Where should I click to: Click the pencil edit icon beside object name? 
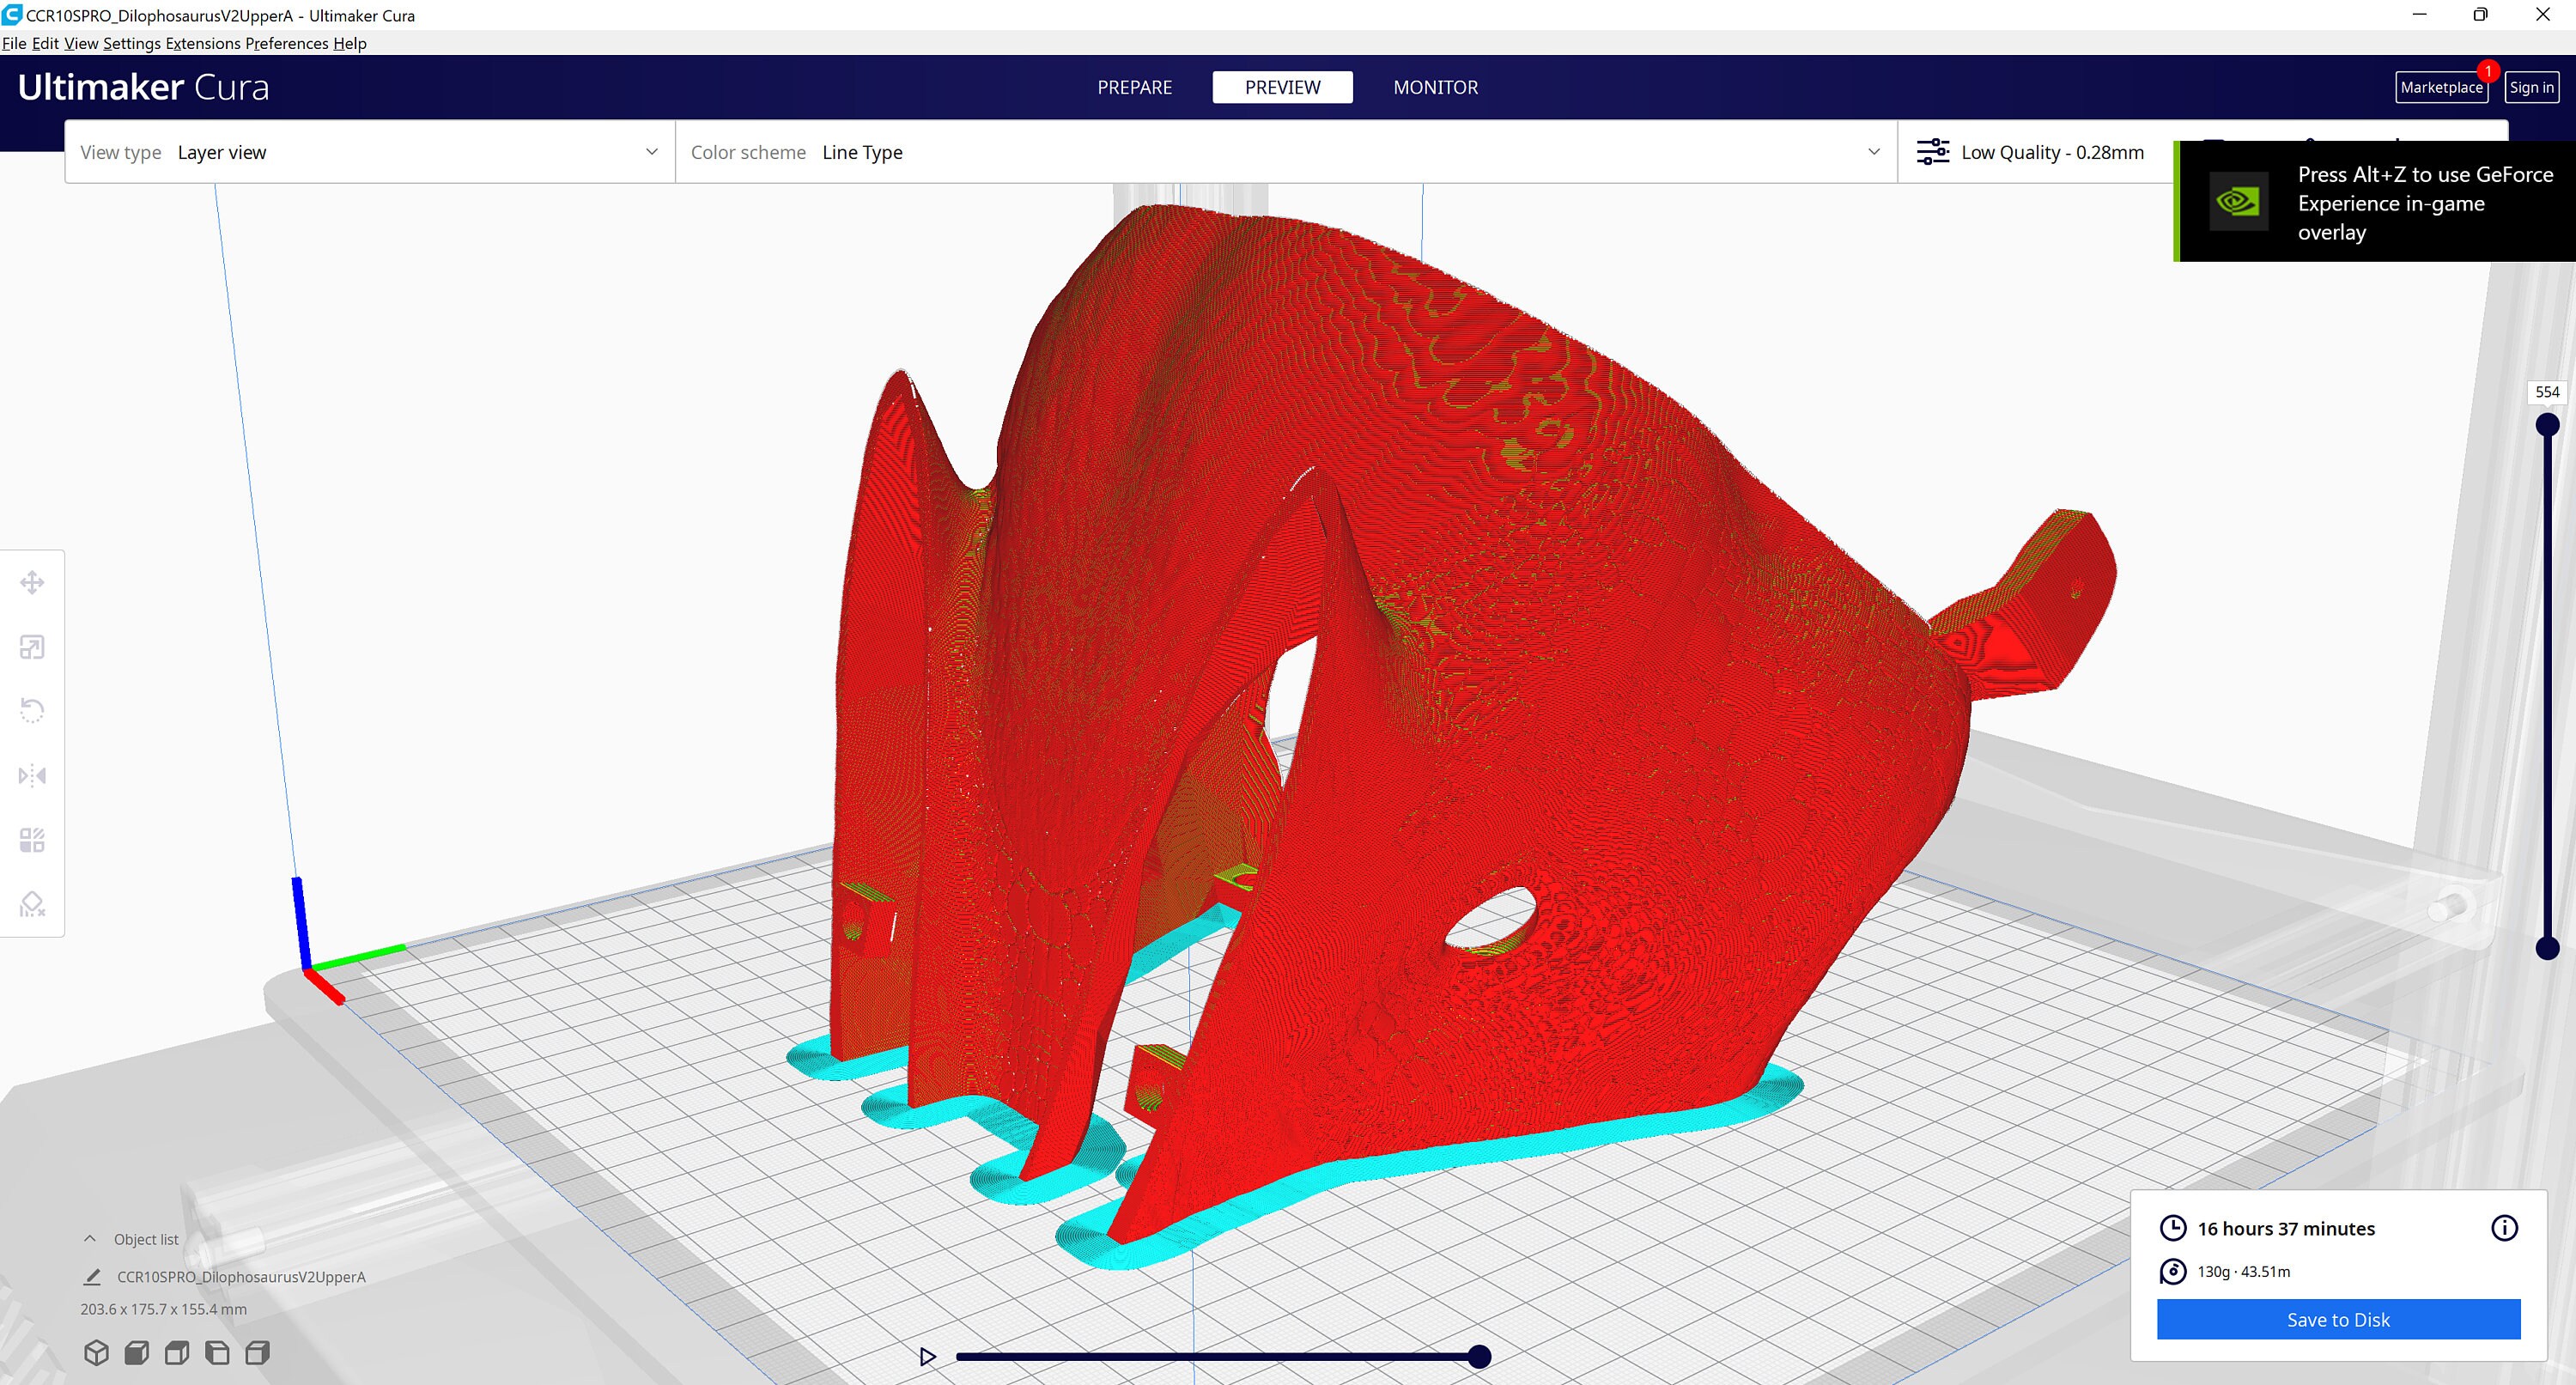point(92,1277)
